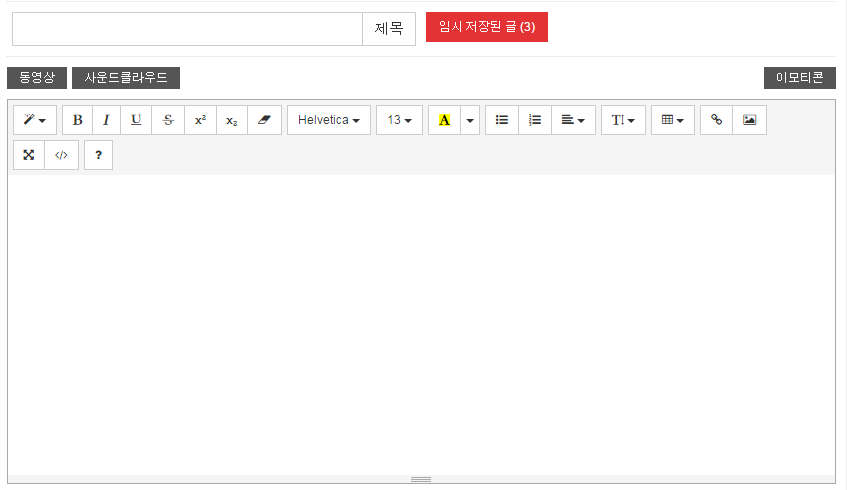847x490 pixels.
Task: Apply the yellow highlight color A button
Action: (x=444, y=120)
